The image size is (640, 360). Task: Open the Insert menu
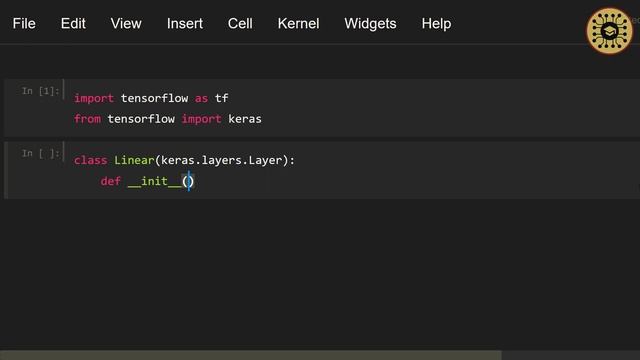pos(184,24)
